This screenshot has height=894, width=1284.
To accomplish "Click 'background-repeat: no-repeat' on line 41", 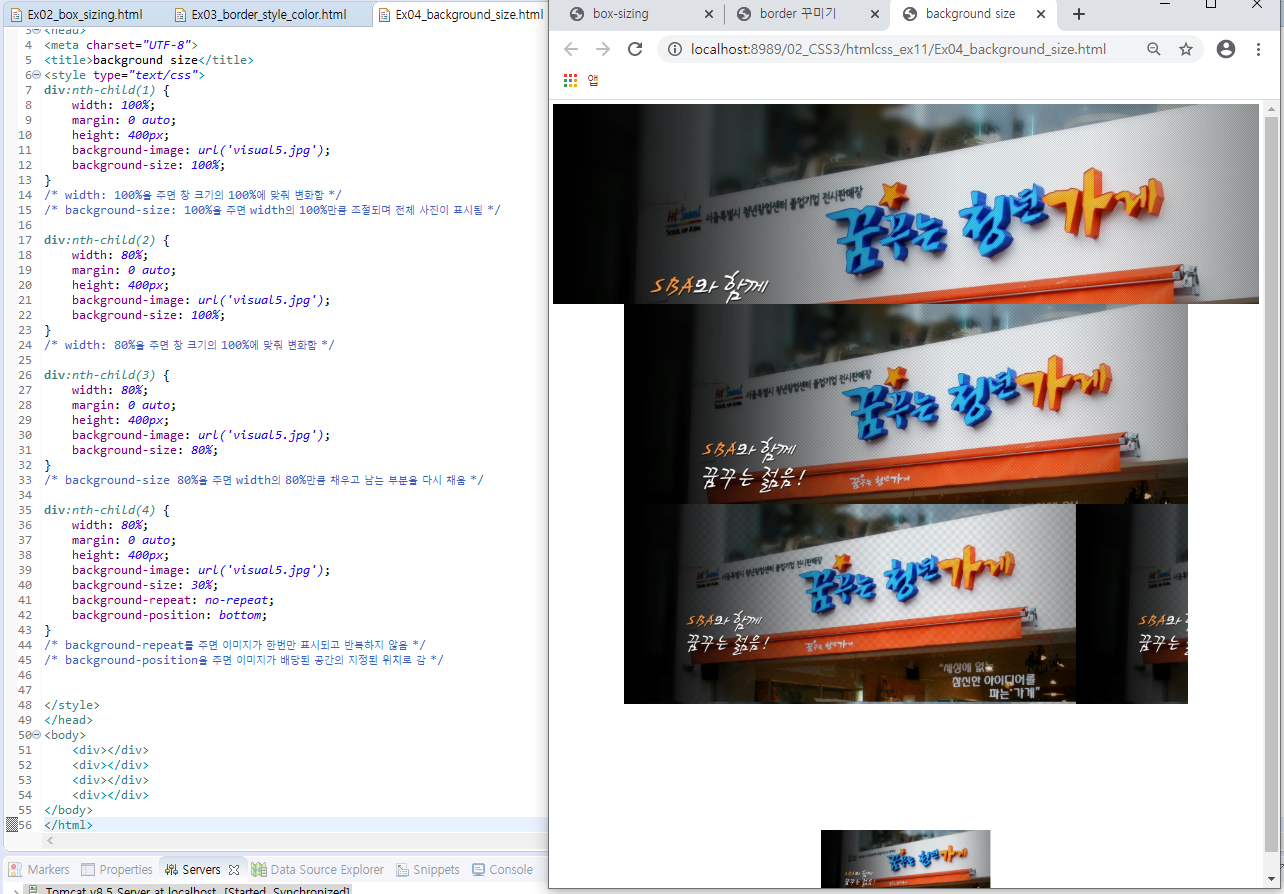I will point(171,600).
